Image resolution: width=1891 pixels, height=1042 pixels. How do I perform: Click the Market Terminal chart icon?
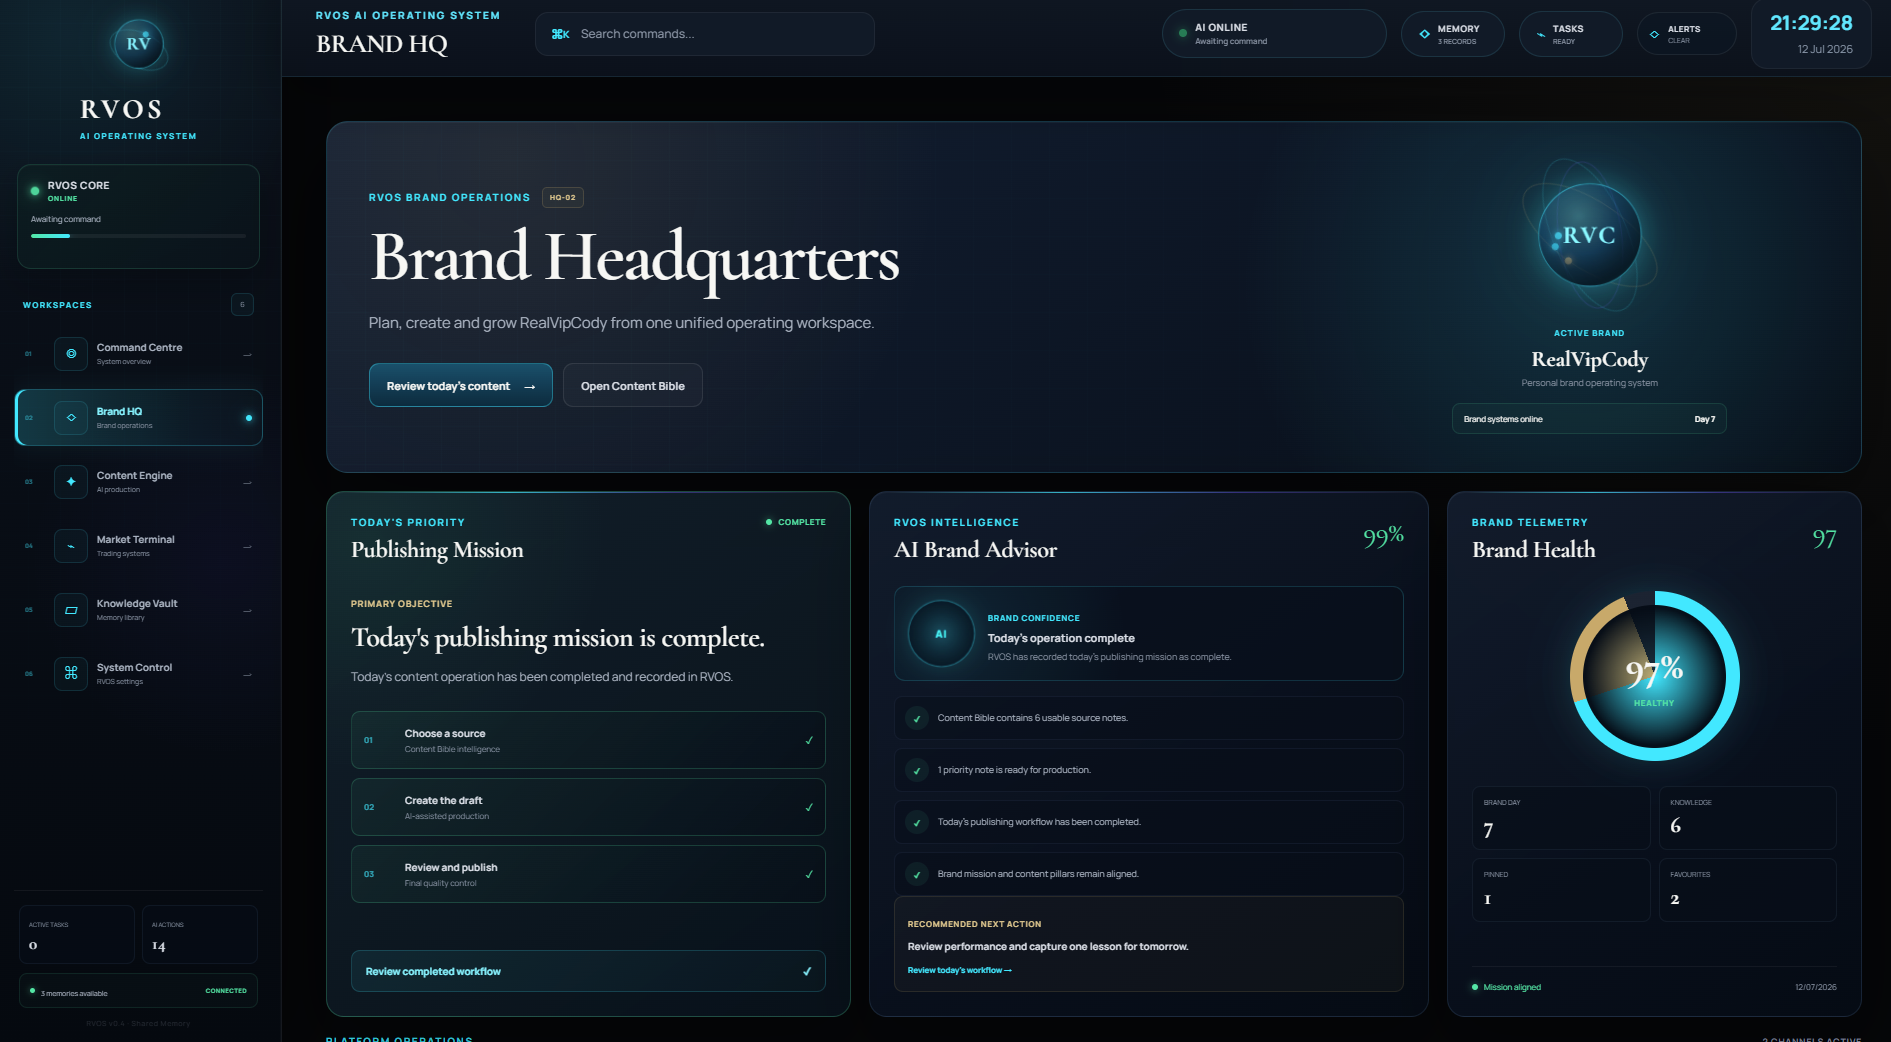tap(71, 546)
